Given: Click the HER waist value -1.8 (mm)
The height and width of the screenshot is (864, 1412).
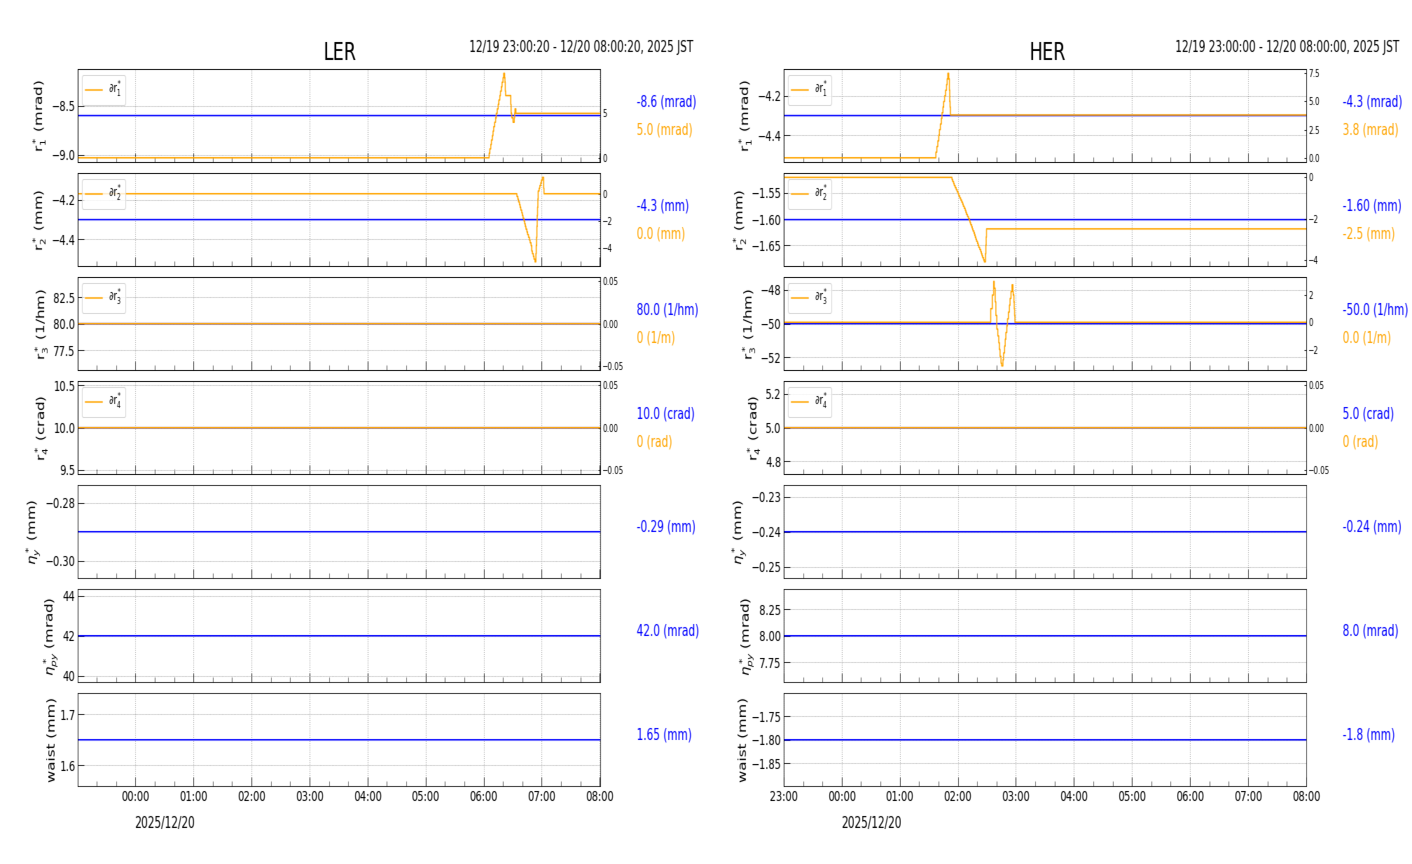Looking at the screenshot, I should 1368,735.
